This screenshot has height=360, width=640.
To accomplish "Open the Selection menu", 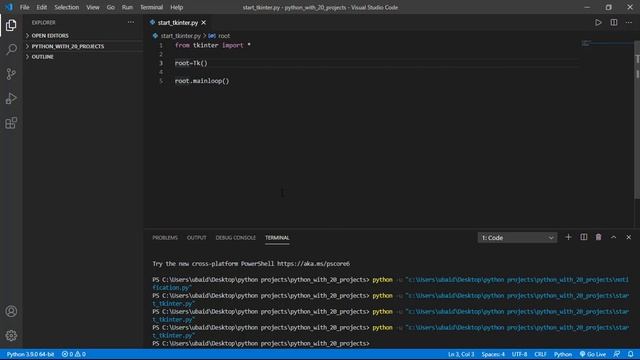I will pyautogui.click(x=67, y=7).
